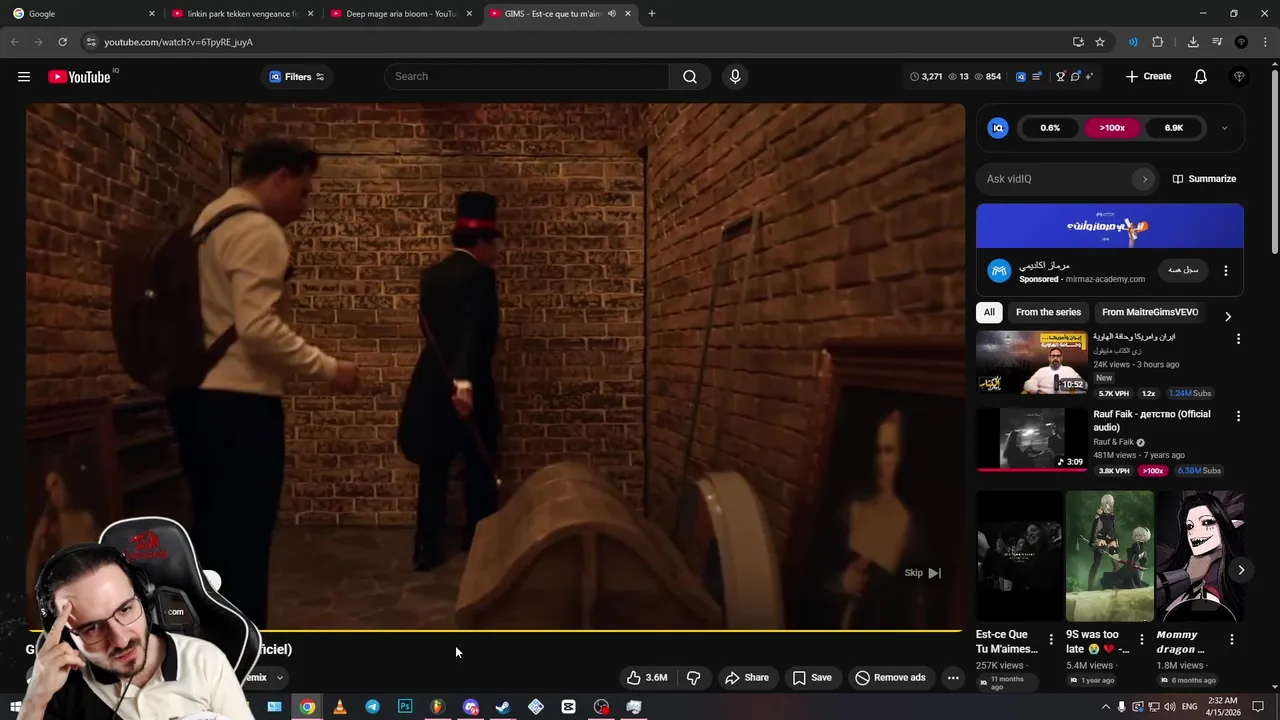The width and height of the screenshot is (1280, 720).
Task: Install app icon in address bar
Action: [x=1078, y=42]
